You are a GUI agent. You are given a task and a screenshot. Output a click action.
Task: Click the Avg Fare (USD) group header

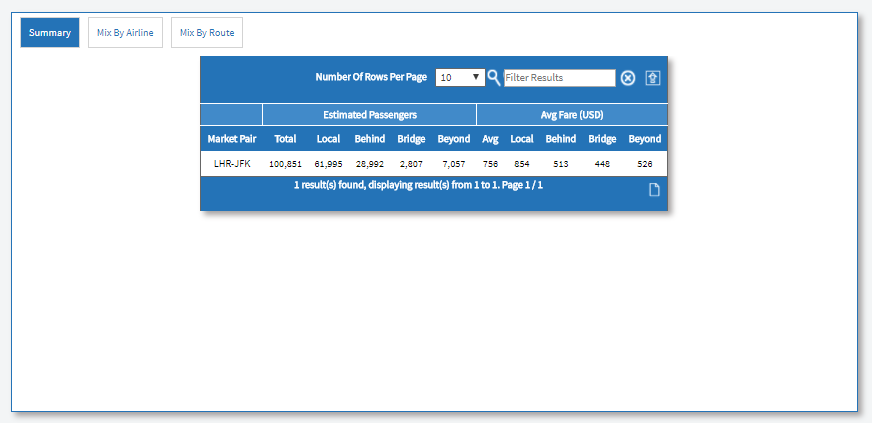coord(572,115)
